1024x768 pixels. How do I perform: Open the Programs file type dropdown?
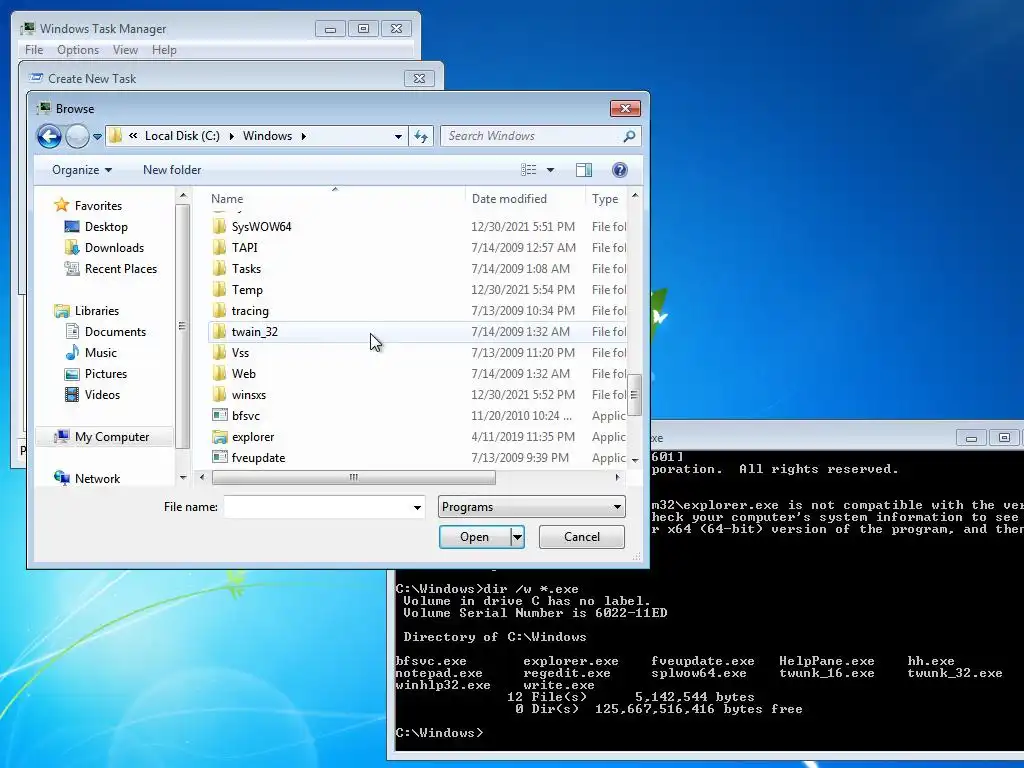[532, 507]
